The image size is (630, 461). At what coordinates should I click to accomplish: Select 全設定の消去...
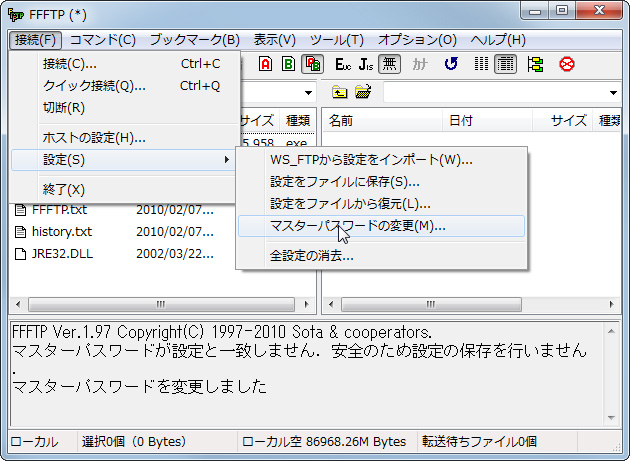(x=381, y=256)
